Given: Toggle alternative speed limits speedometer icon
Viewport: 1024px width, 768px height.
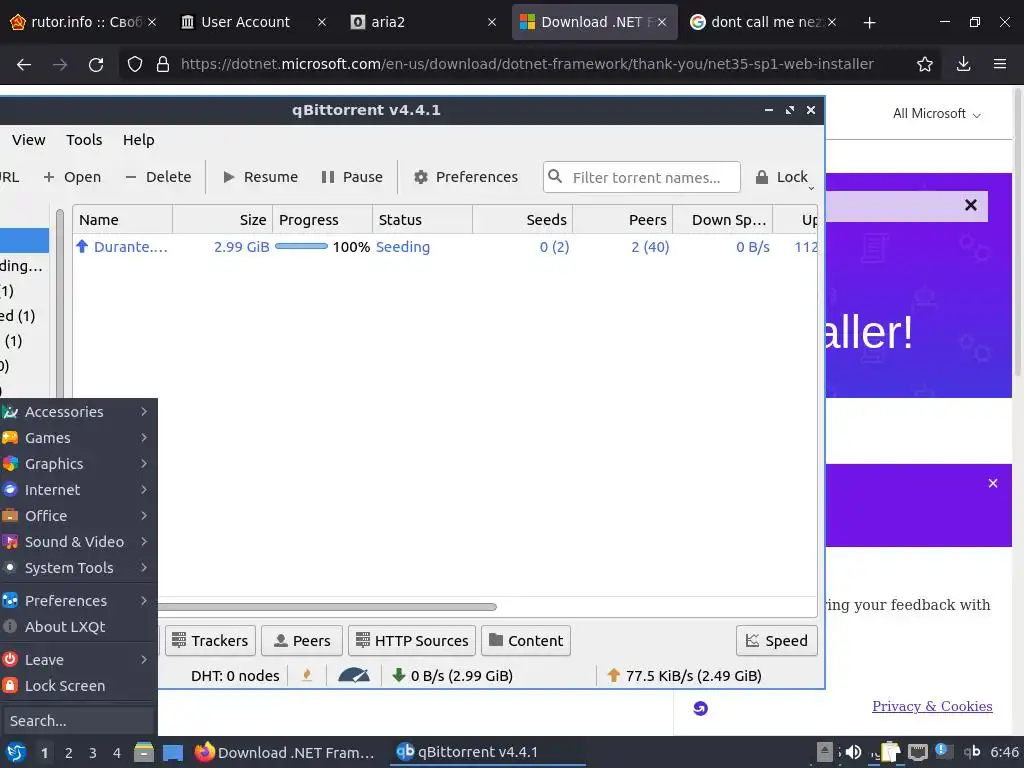Looking at the screenshot, I should pos(354,675).
